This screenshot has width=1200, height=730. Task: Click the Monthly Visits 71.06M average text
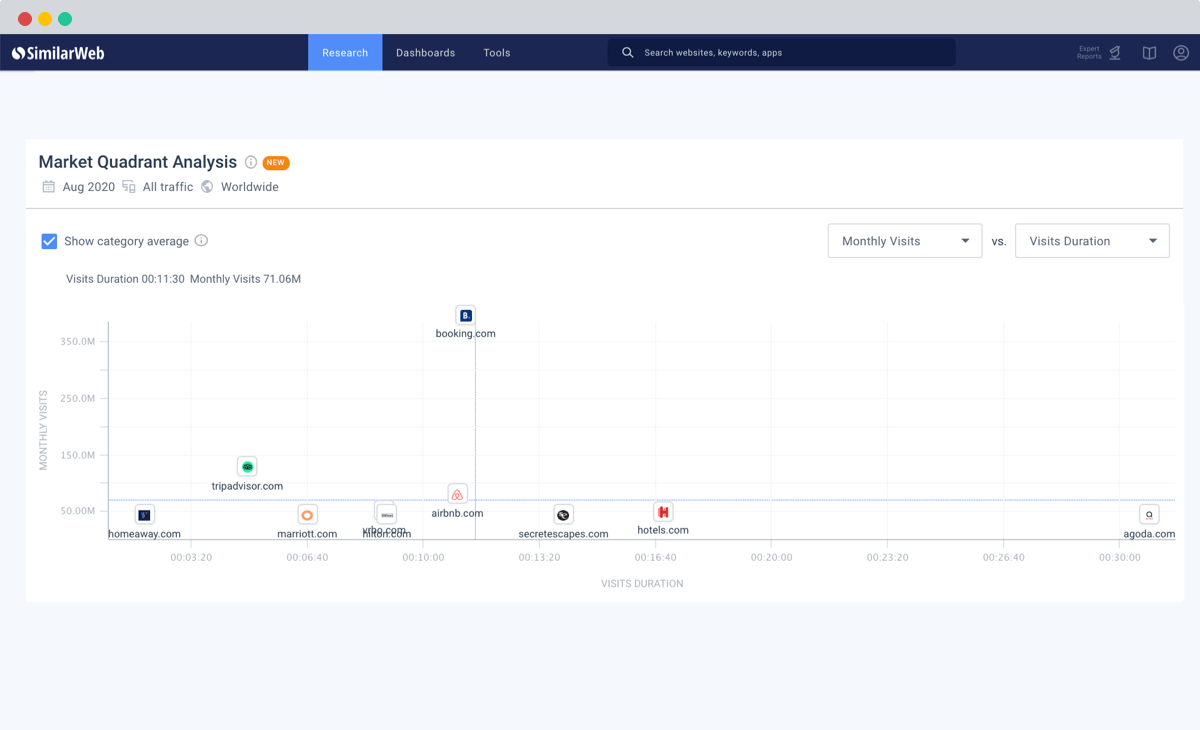[x=245, y=279]
